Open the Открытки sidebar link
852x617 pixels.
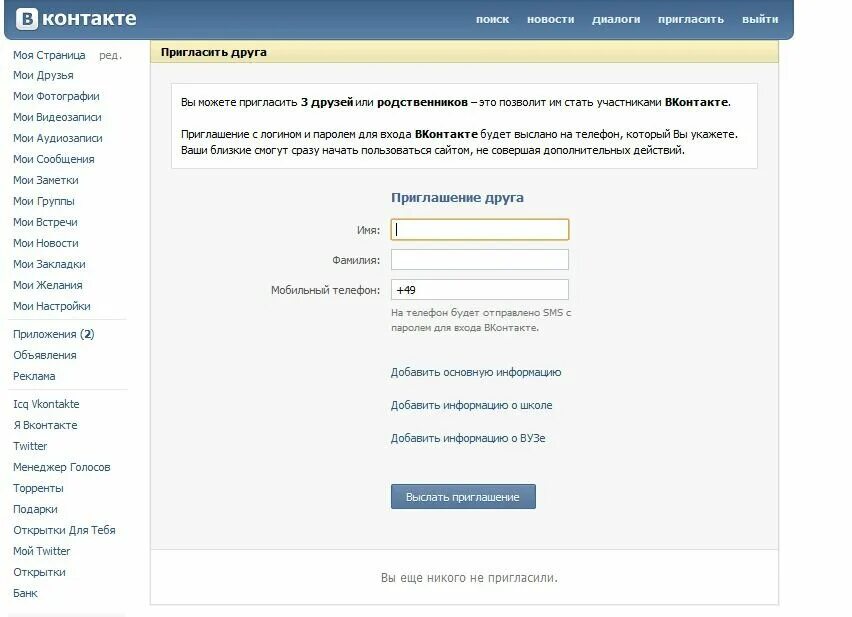coord(39,572)
